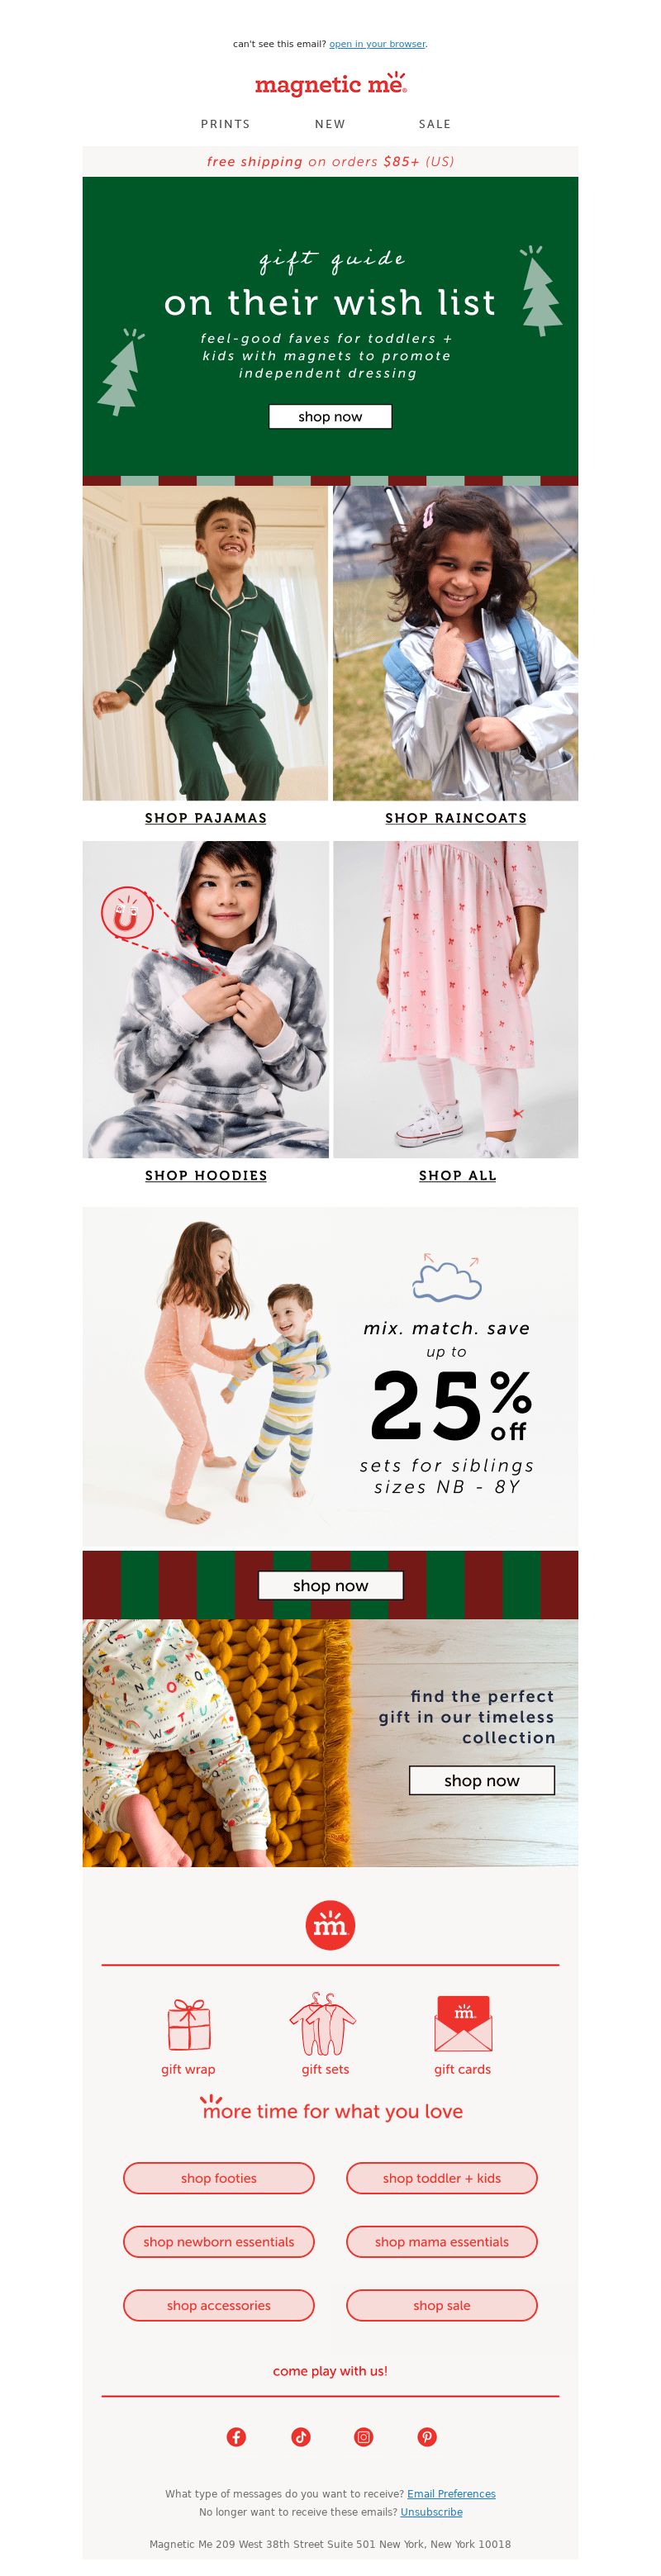The image size is (661, 2576).
Task: Open the PRINTS menu item
Action: tap(225, 124)
